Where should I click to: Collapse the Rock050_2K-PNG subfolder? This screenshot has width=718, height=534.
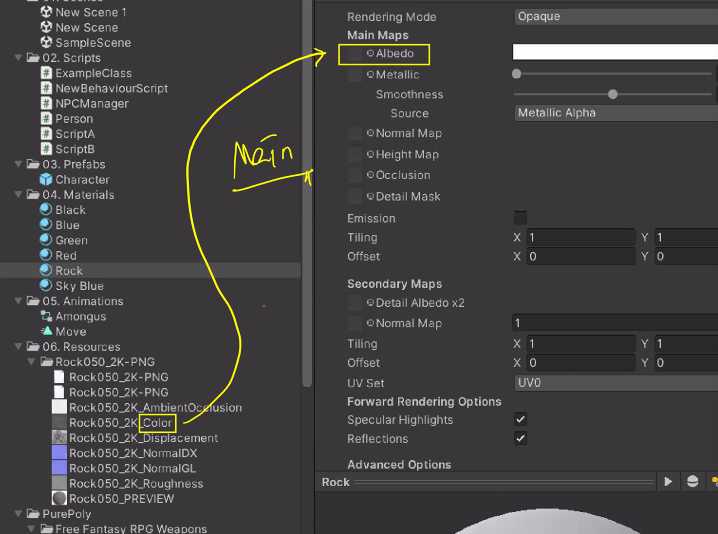32,362
